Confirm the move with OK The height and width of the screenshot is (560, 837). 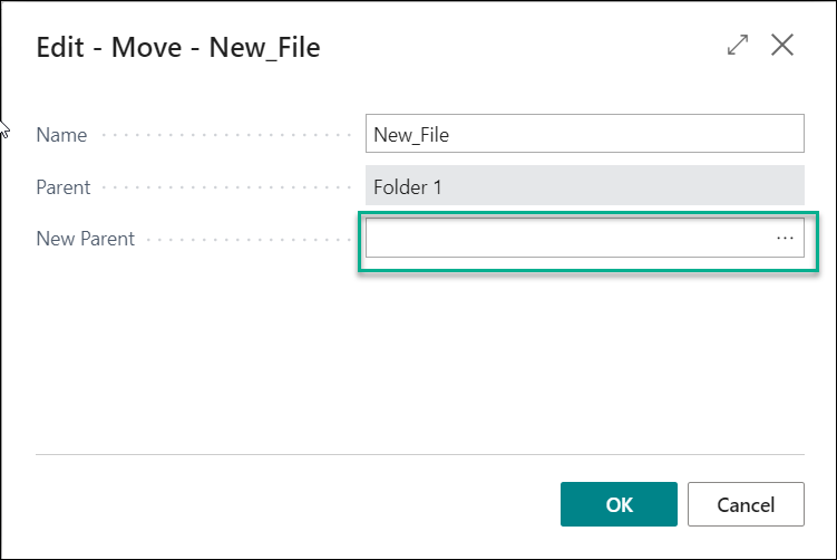619,505
